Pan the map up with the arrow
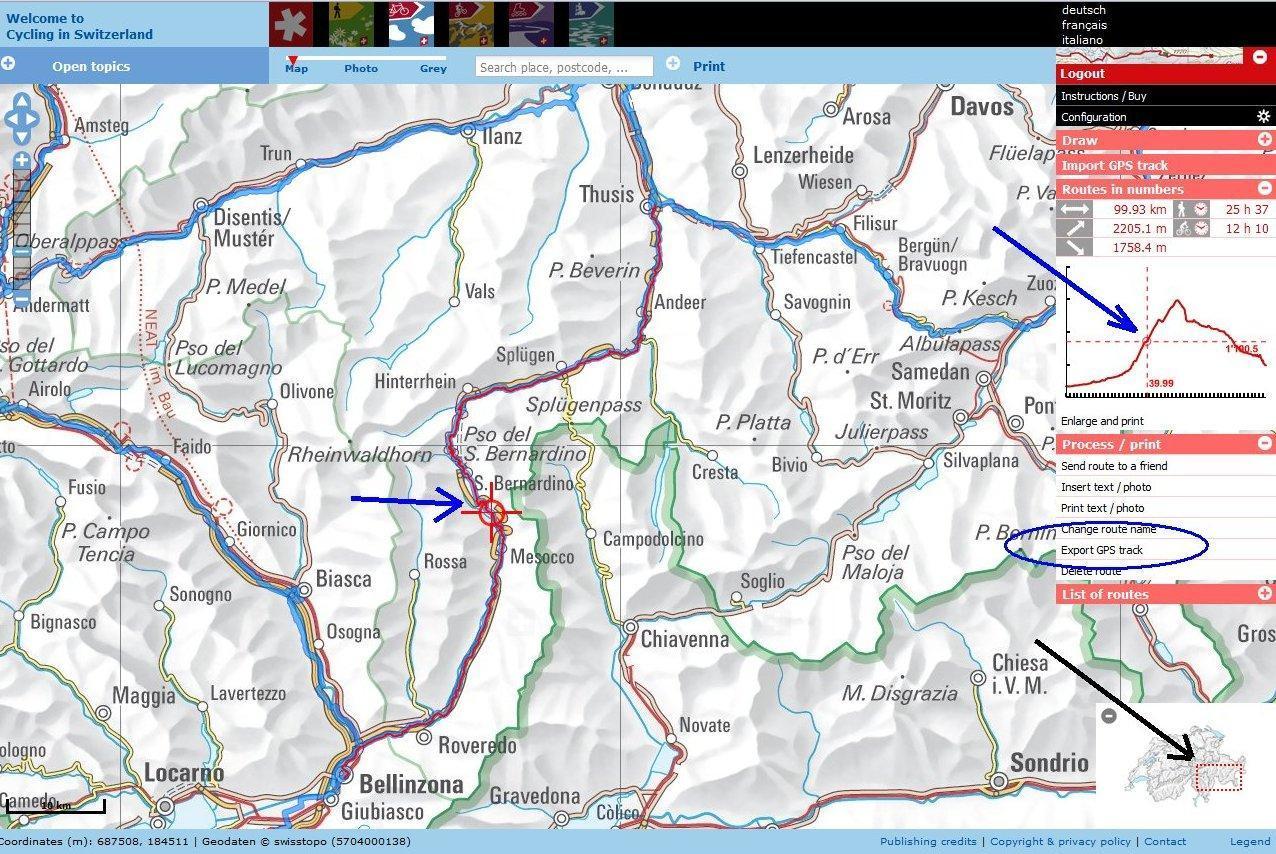This screenshot has height=854, width=1276. (21, 101)
